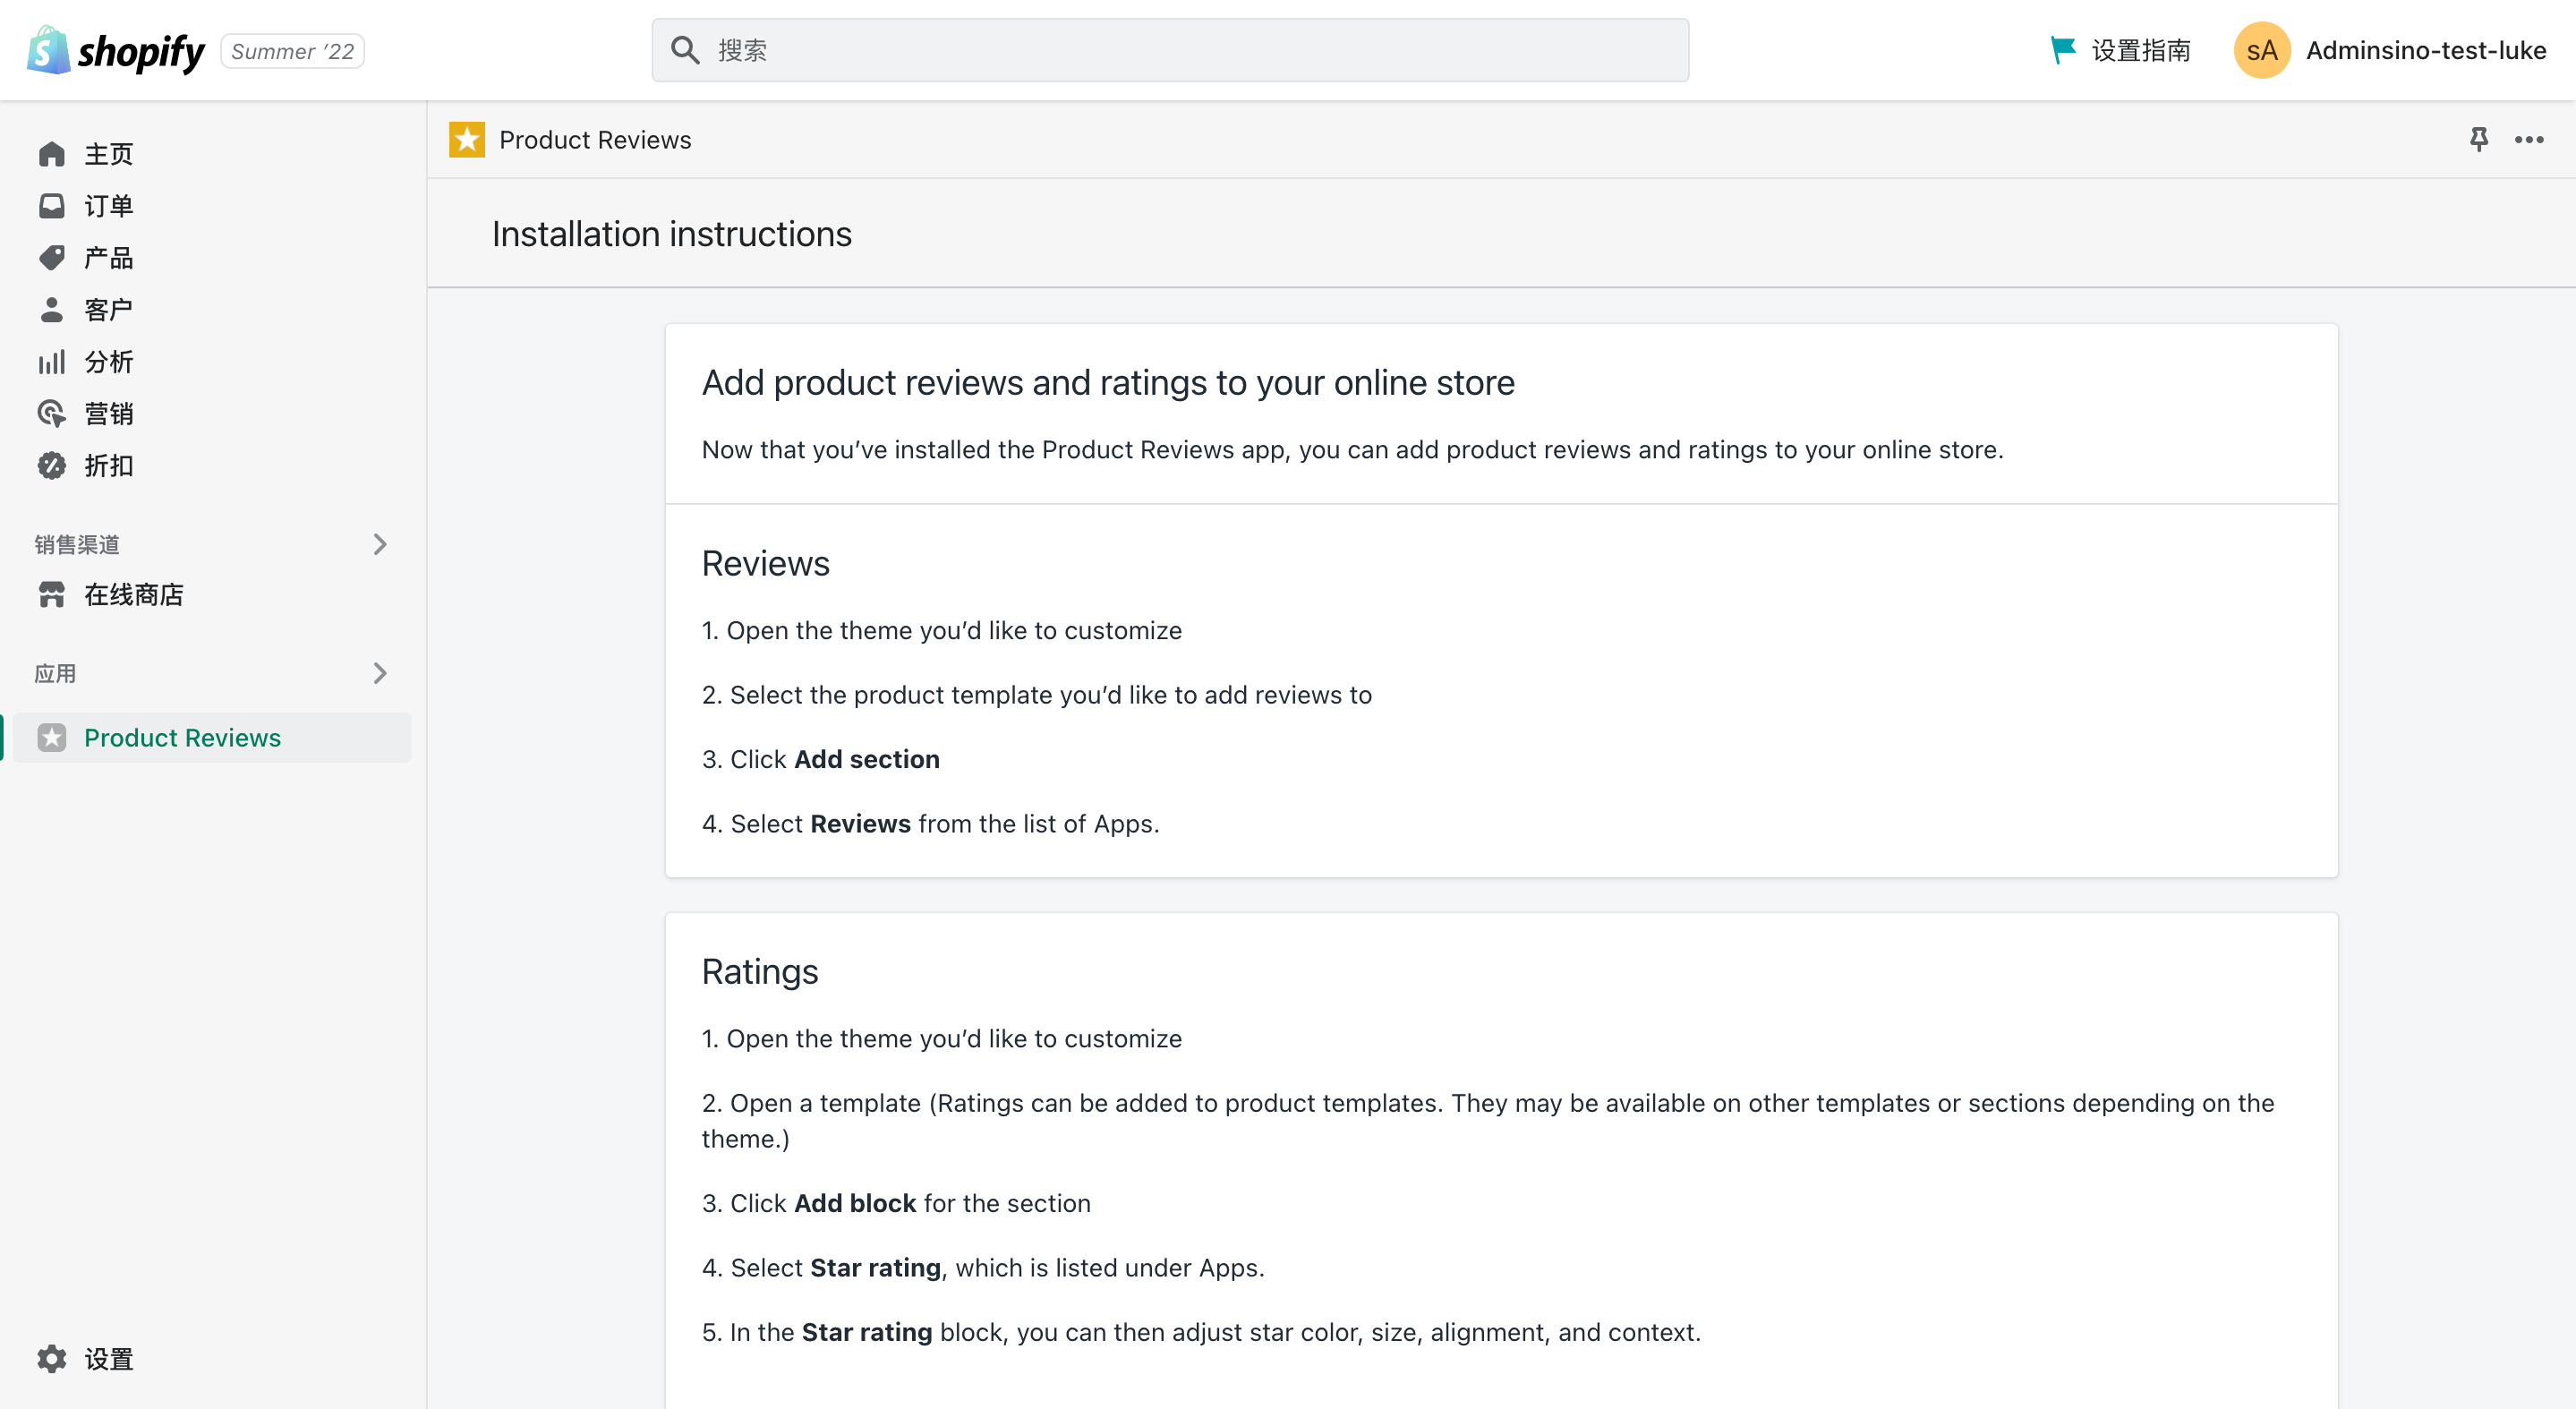The height and width of the screenshot is (1409, 2576).
Task: Open 客户 in the sidebar
Action: (x=109, y=310)
